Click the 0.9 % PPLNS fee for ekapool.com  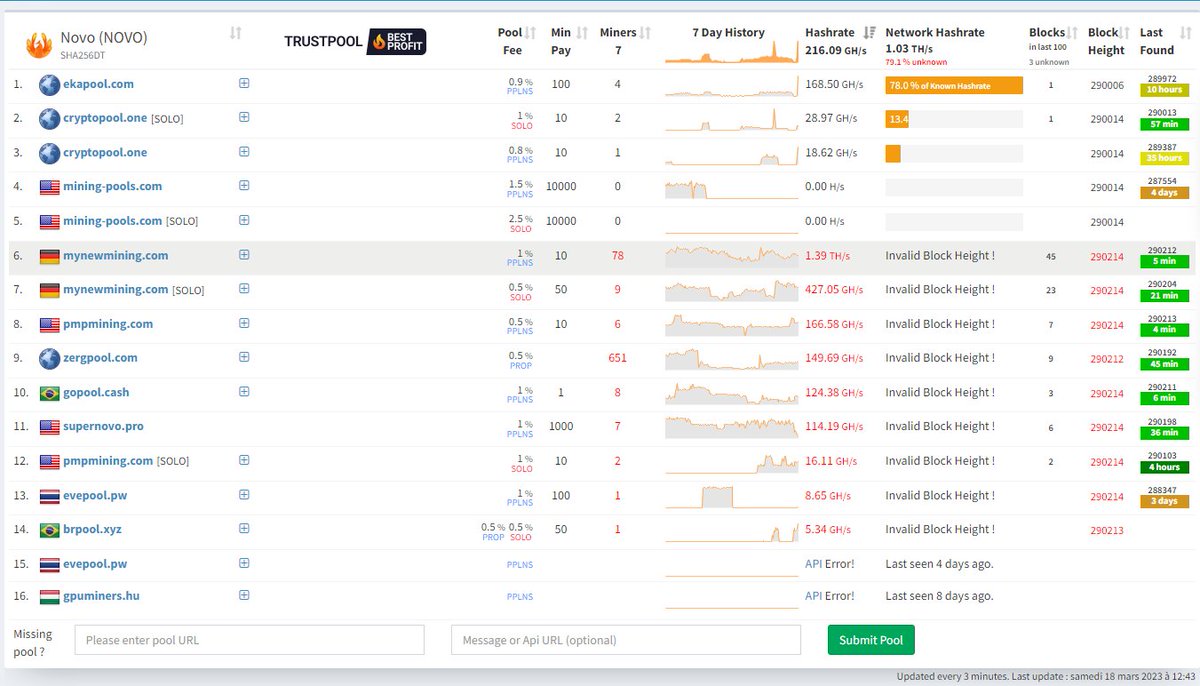[520, 86]
